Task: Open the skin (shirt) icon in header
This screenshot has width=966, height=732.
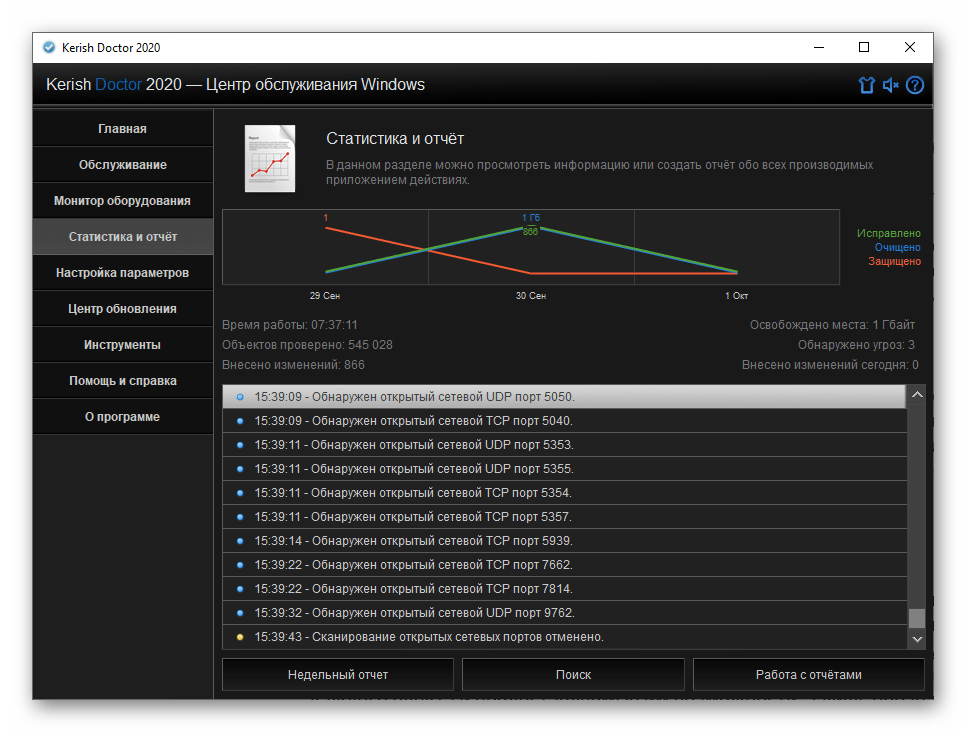Action: (x=866, y=85)
